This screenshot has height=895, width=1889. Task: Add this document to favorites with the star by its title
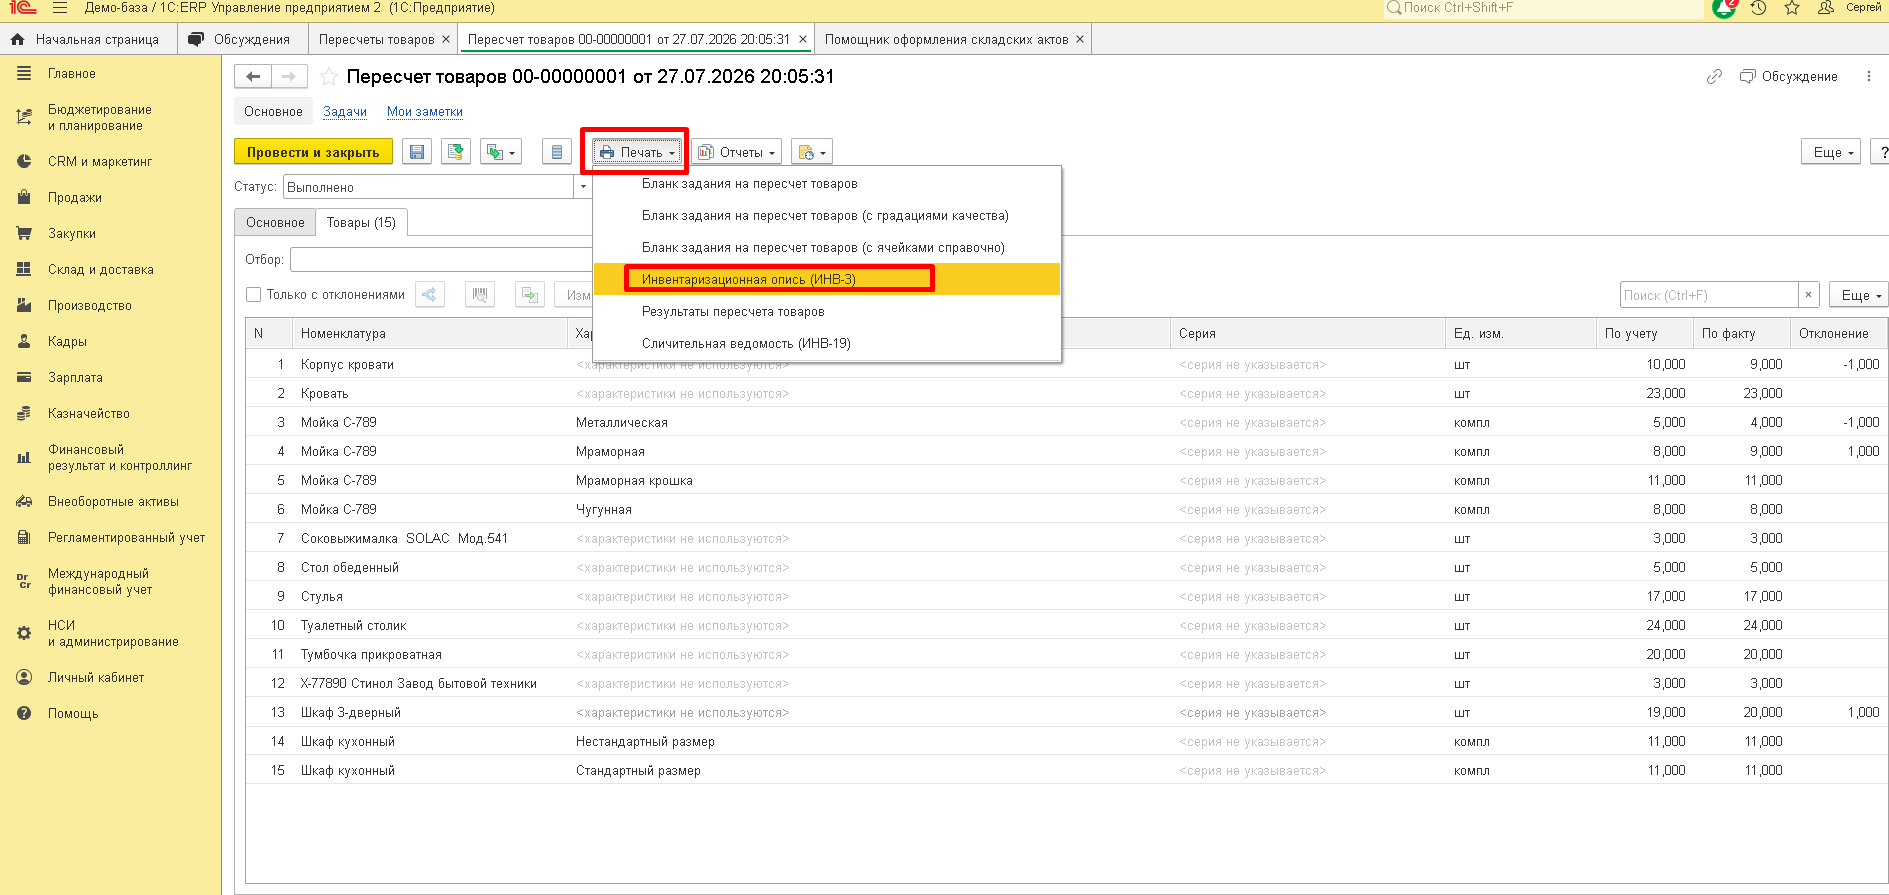coord(328,77)
